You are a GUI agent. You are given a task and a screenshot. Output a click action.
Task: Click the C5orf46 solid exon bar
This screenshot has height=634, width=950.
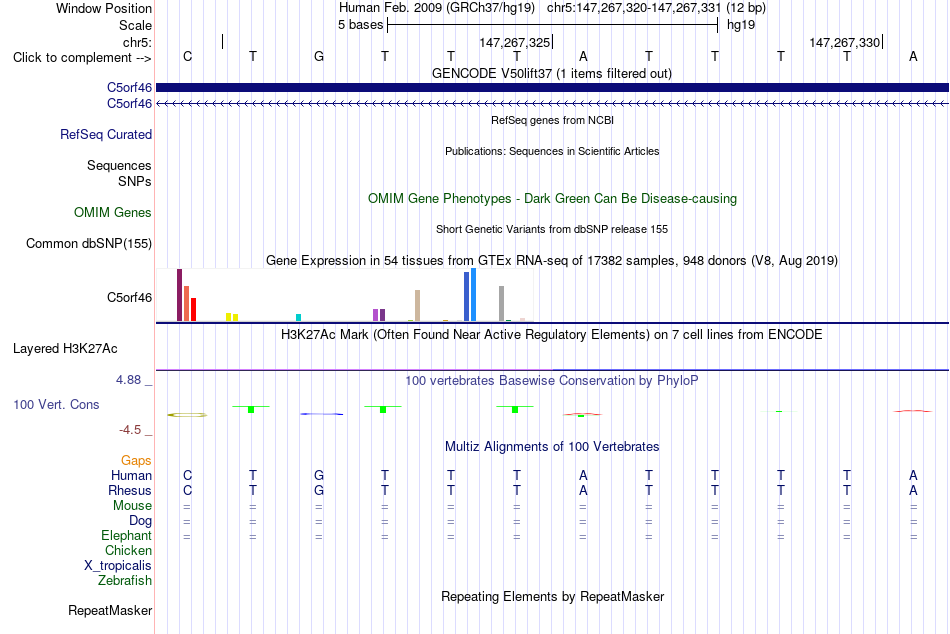tap(552, 87)
